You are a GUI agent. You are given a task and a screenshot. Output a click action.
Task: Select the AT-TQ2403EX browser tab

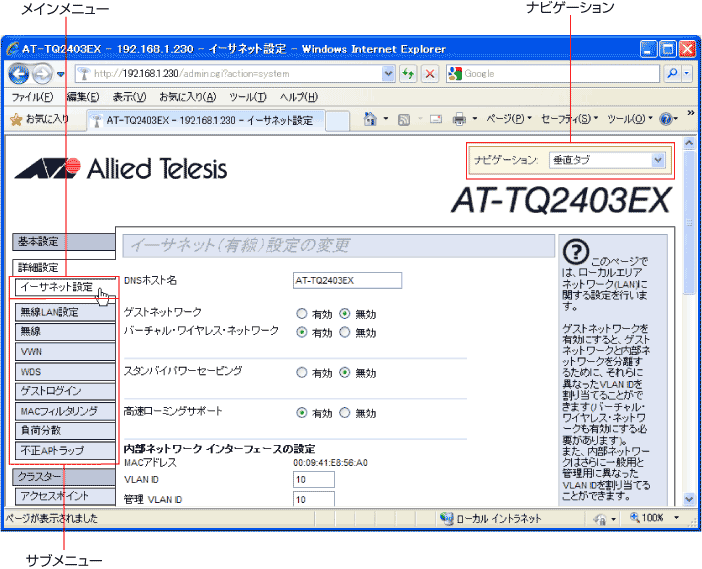click(x=206, y=120)
